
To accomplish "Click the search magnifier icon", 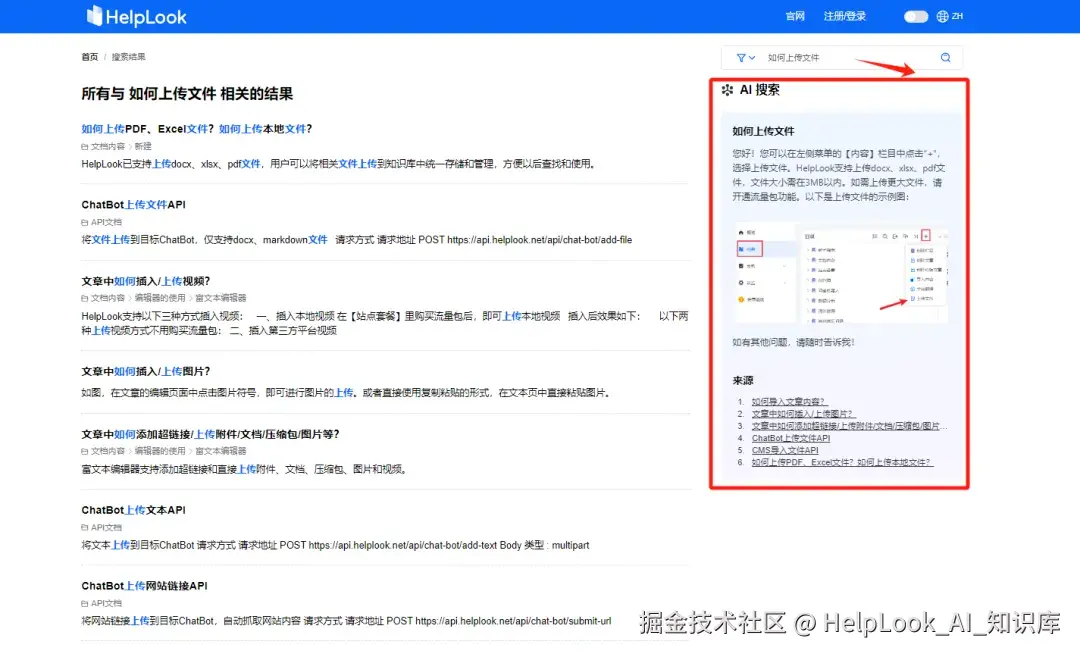I will click(x=946, y=58).
